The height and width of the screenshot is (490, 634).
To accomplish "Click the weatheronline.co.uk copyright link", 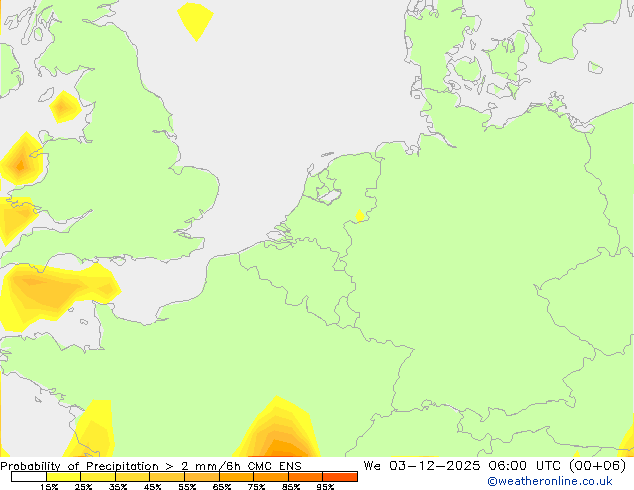I will [549, 481].
